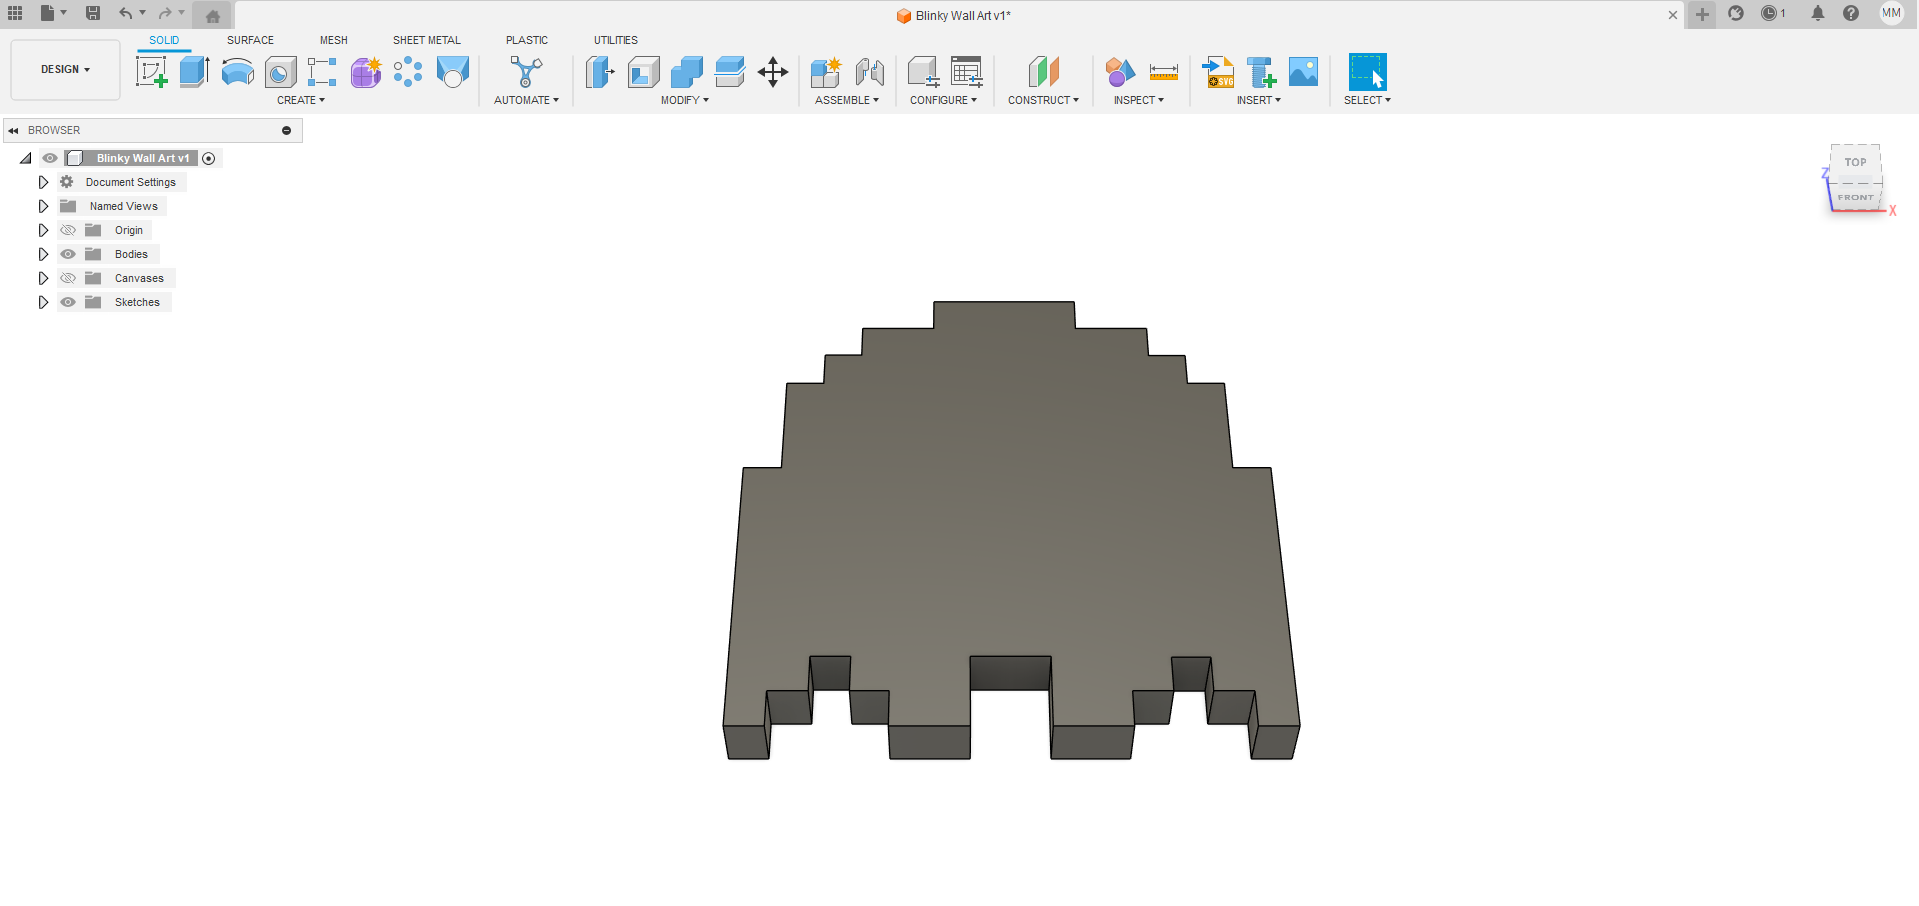Activate the Blinky Wall Art v1 radio button
Image resolution: width=1919 pixels, height=906 pixels.
208,158
